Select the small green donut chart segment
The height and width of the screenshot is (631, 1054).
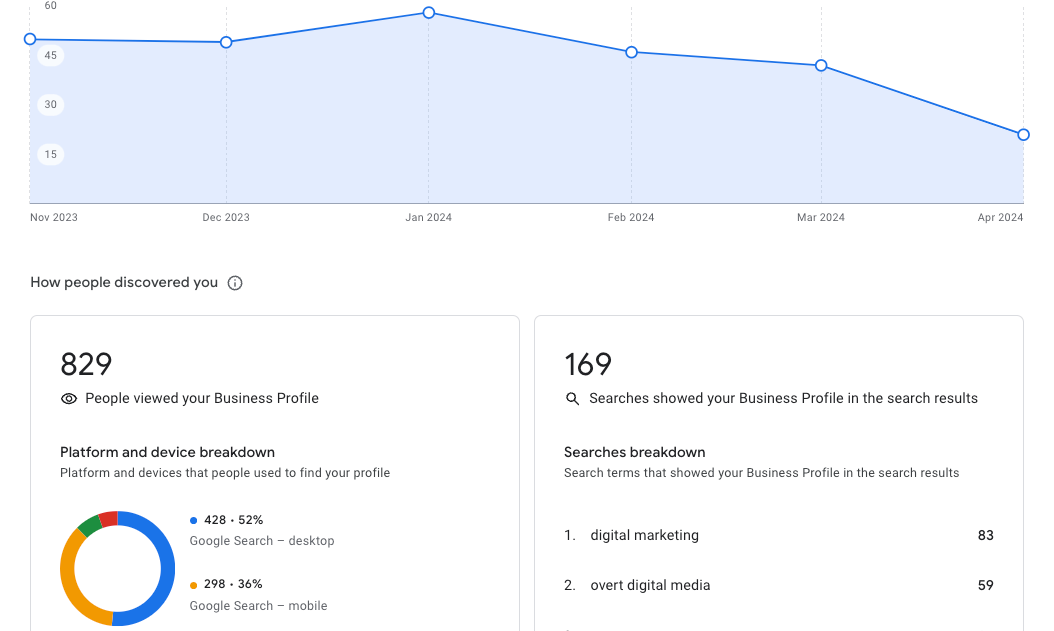click(89, 524)
